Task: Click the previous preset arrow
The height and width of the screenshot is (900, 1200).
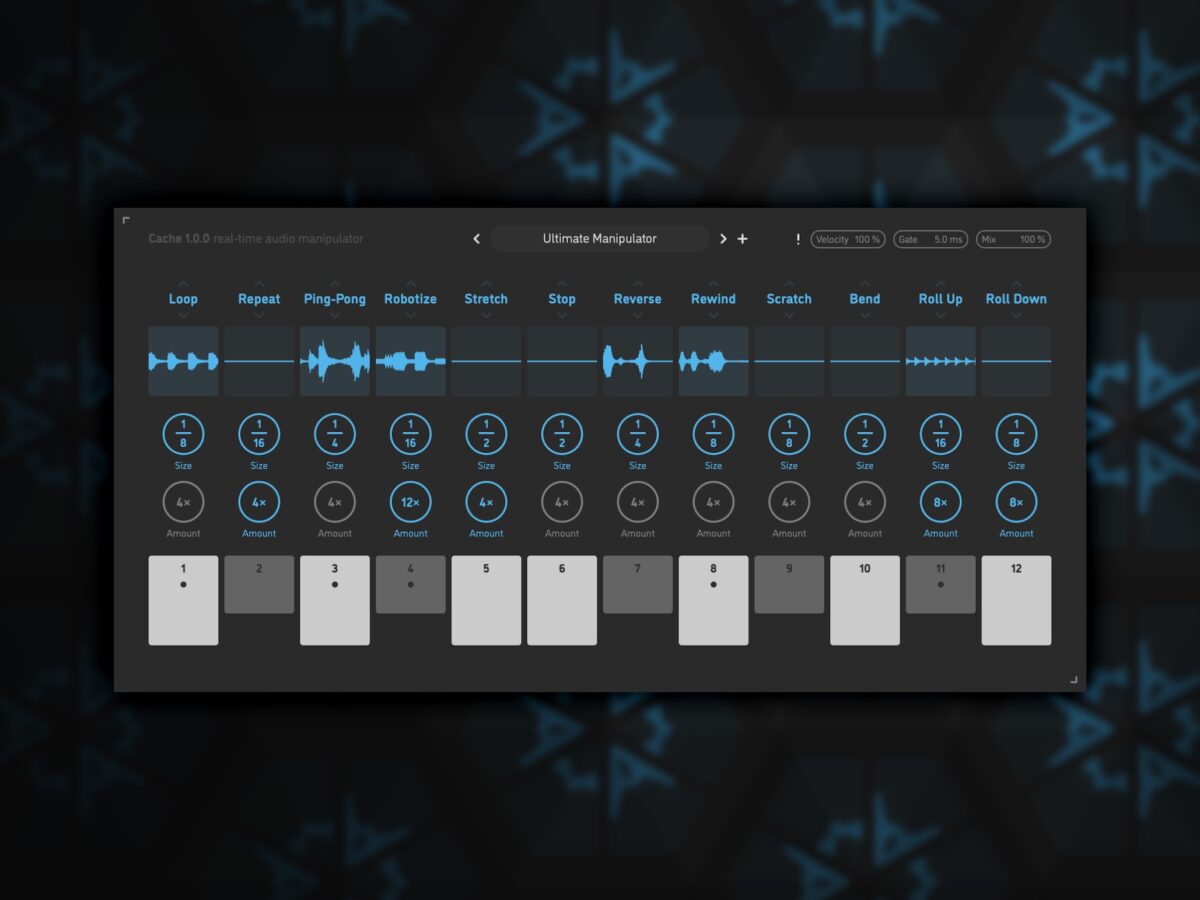Action: (476, 239)
